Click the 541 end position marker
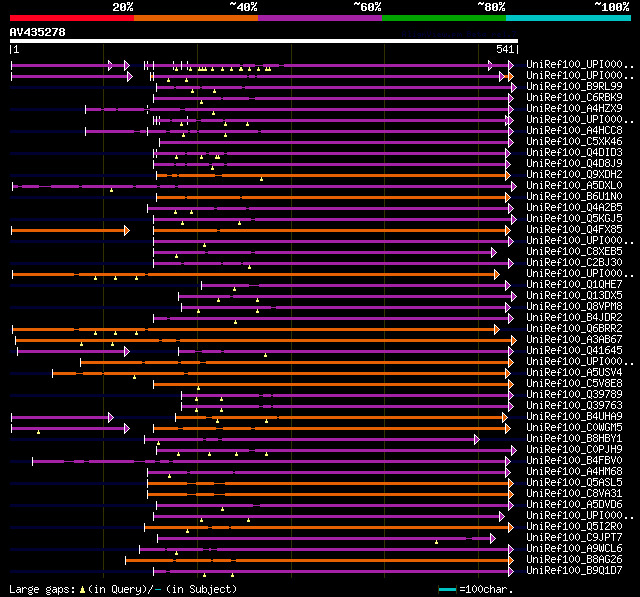640x597 pixels. pos(505,49)
